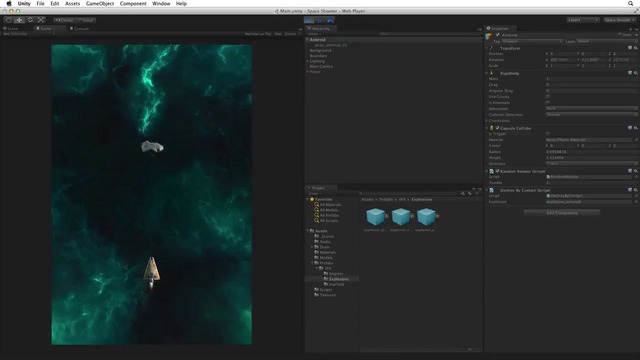Open the Materials folder

tap(328, 252)
